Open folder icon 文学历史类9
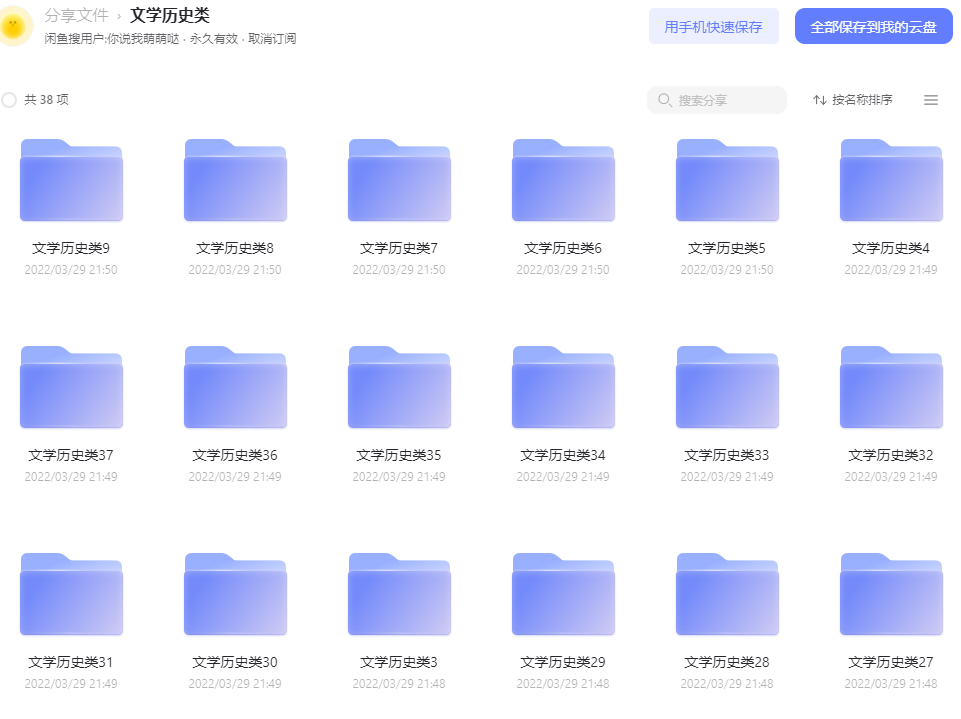Screen dimensions: 961x719 coord(71,180)
